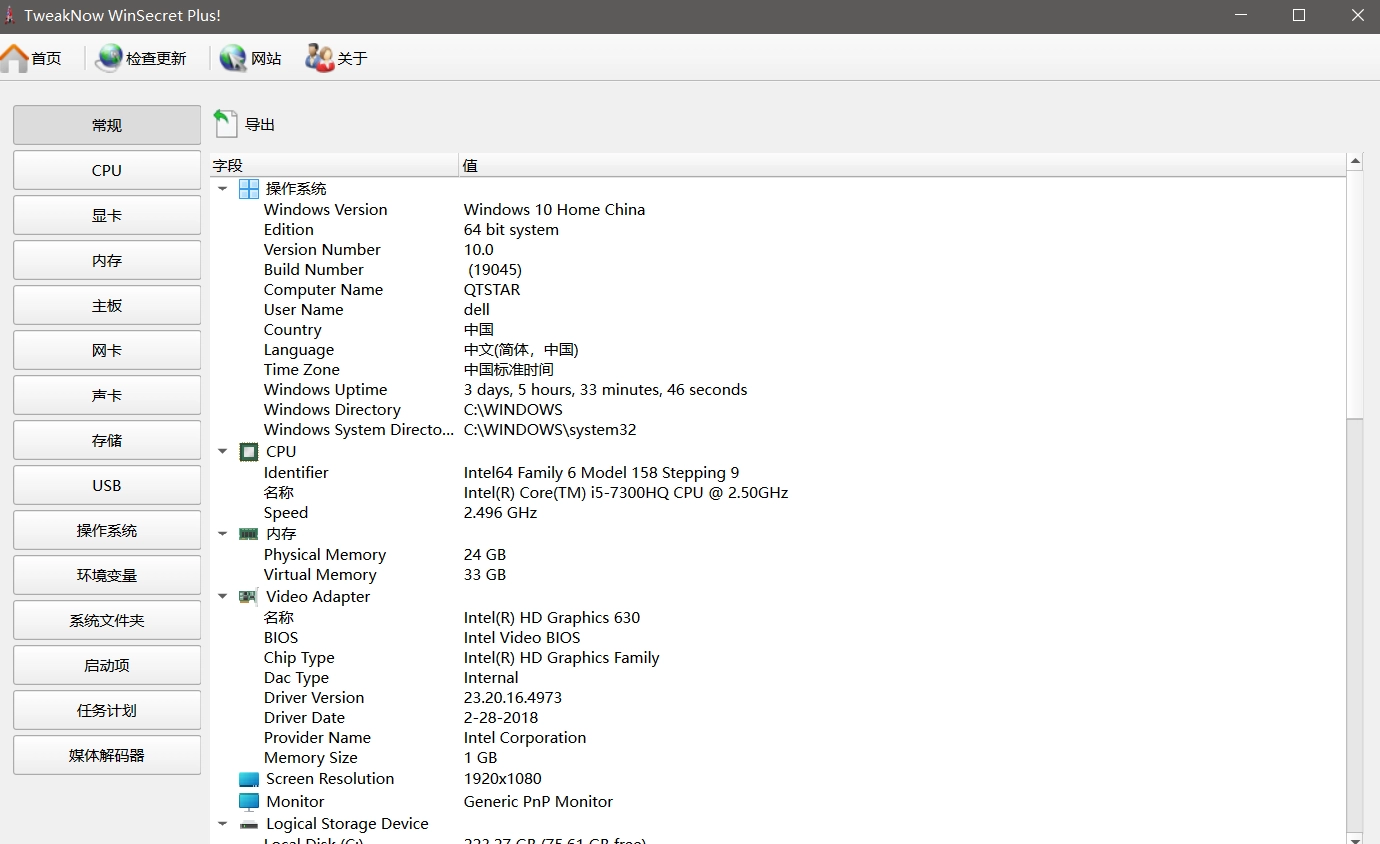Open the 任务计划 section
This screenshot has width=1380, height=844.
pyautogui.click(x=107, y=710)
